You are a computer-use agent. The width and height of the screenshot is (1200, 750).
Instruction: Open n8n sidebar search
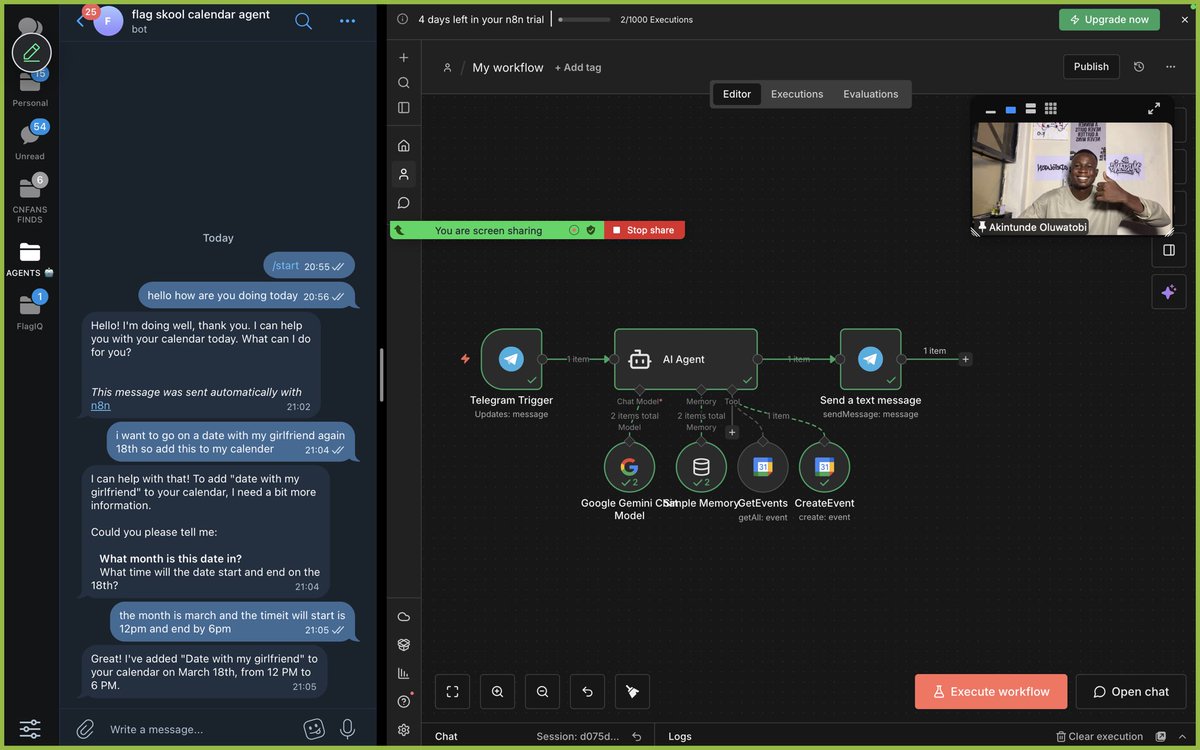404,83
